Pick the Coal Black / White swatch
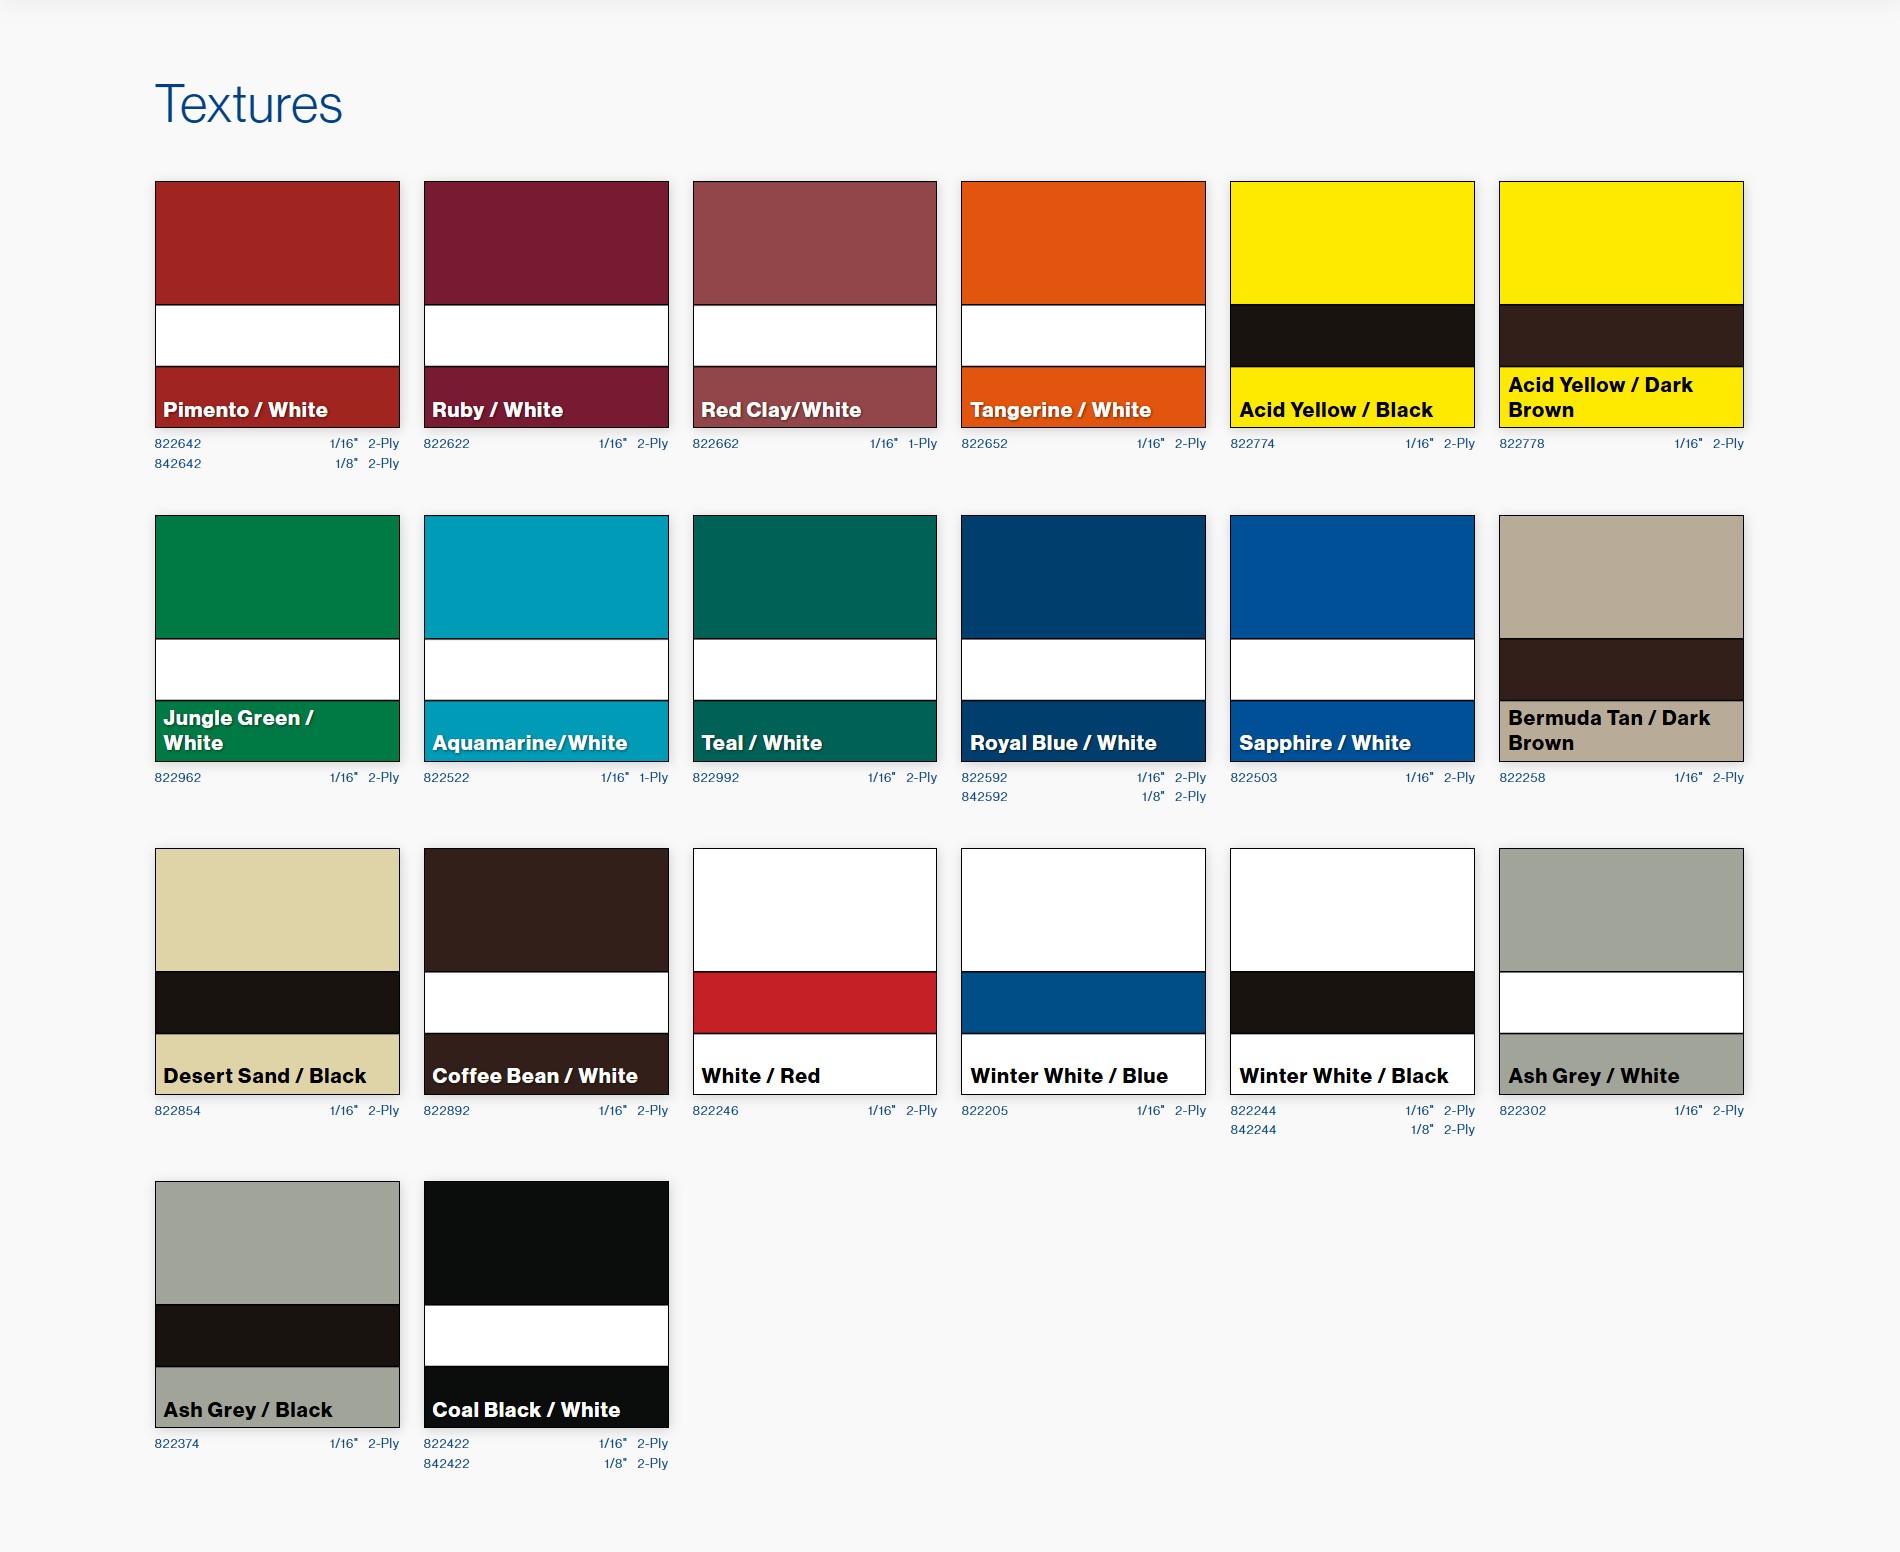 pyautogui.click(x=546, y=1304)
